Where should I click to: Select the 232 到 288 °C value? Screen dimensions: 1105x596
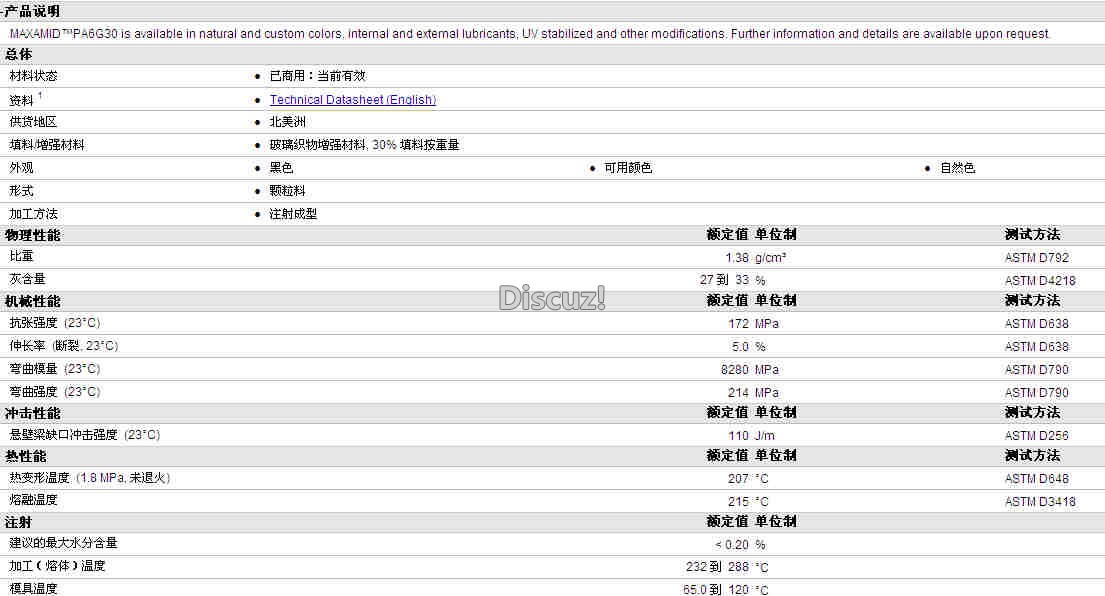point(727,567)
